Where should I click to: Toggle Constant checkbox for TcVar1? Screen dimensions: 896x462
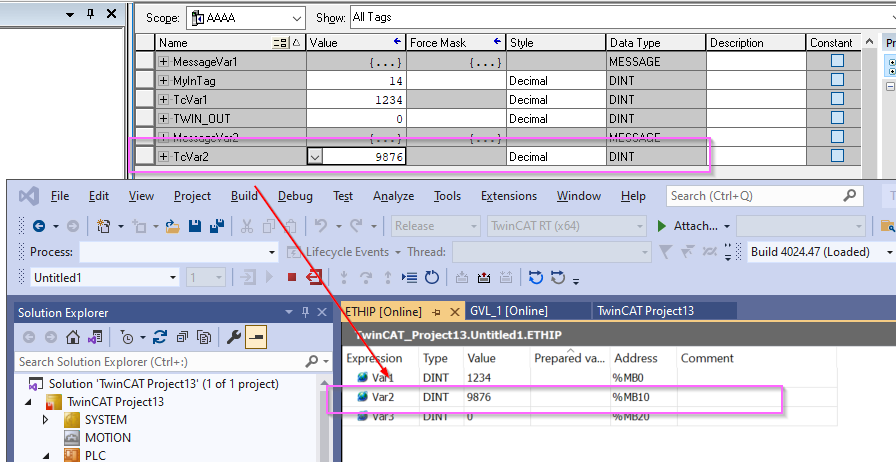pyautogui.click(x=837, y=98)
